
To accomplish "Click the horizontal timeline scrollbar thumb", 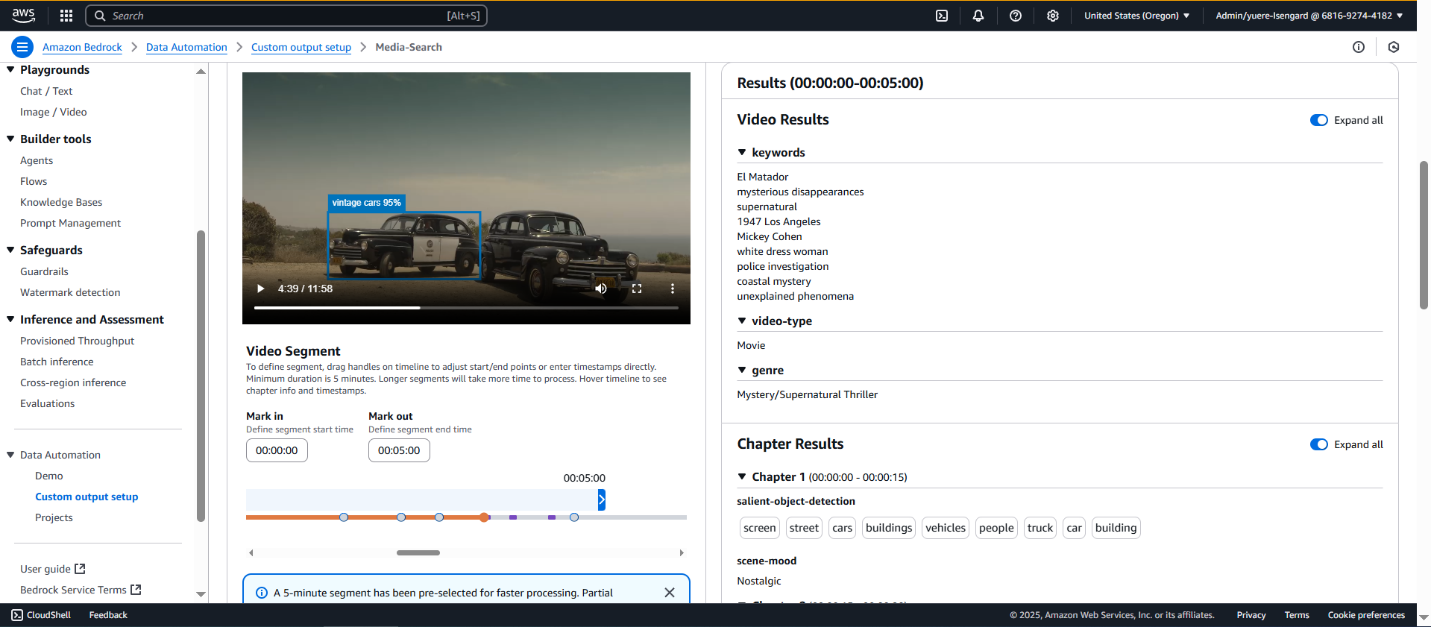I will pos(418,552).
